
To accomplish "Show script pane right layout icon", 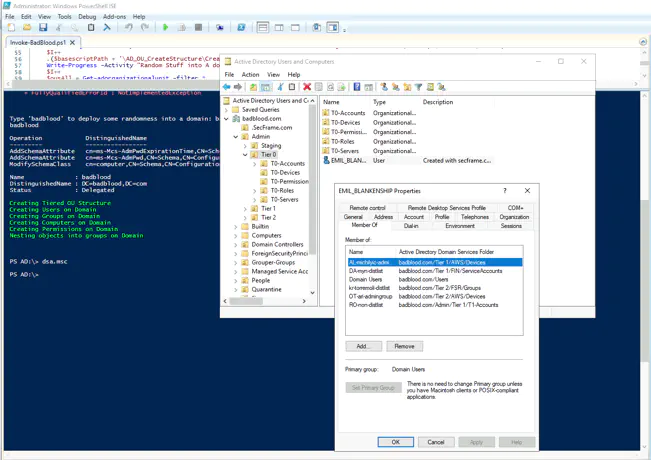I will point(279,27).
